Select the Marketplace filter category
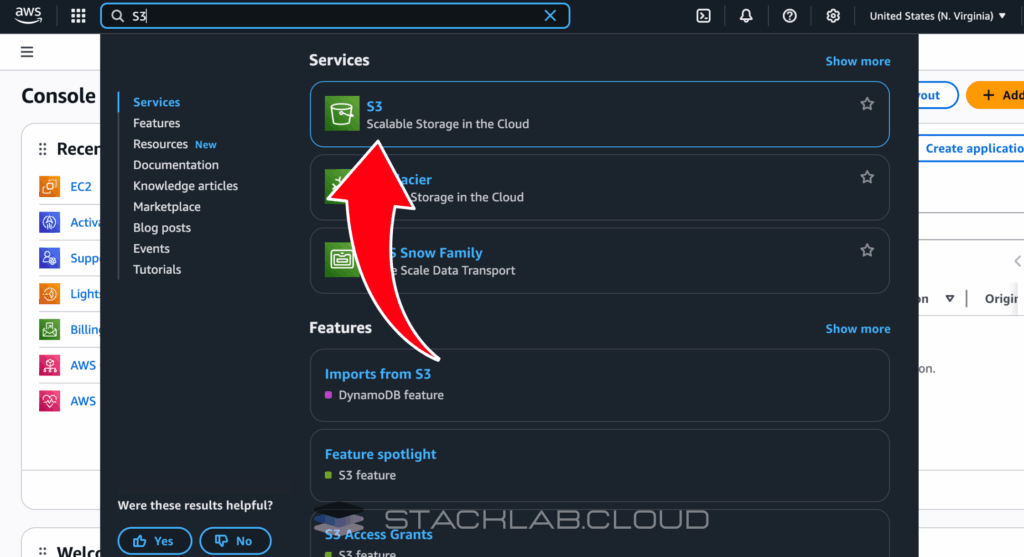Screen dimensions: 1024x557 tap(167, 206)
